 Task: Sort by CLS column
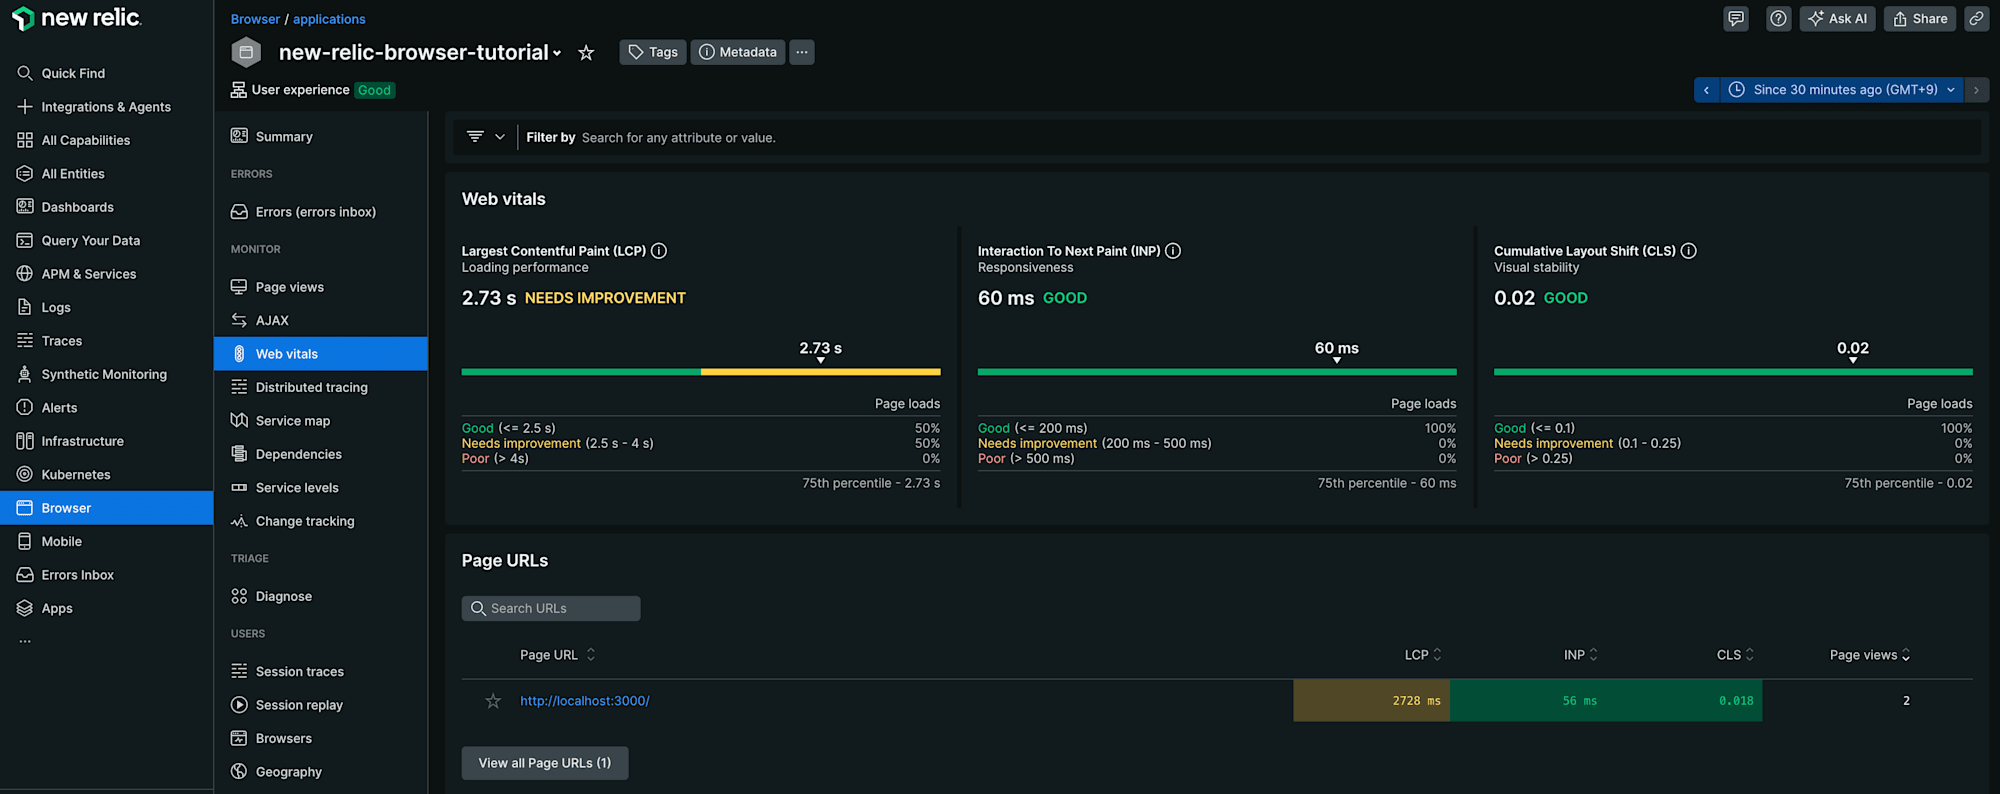[1735, 655]
